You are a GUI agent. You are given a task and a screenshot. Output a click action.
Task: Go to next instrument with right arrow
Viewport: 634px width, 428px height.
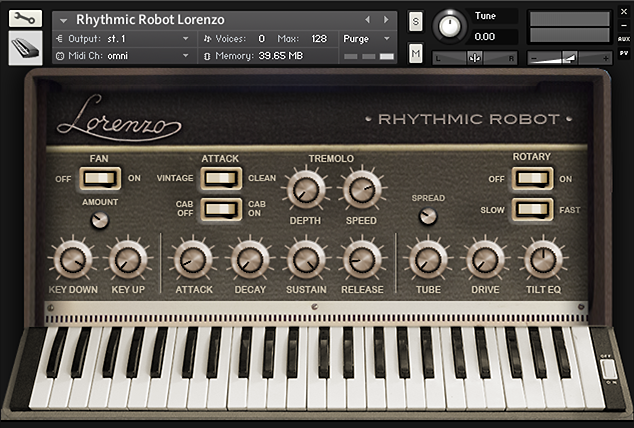[386, 19]
